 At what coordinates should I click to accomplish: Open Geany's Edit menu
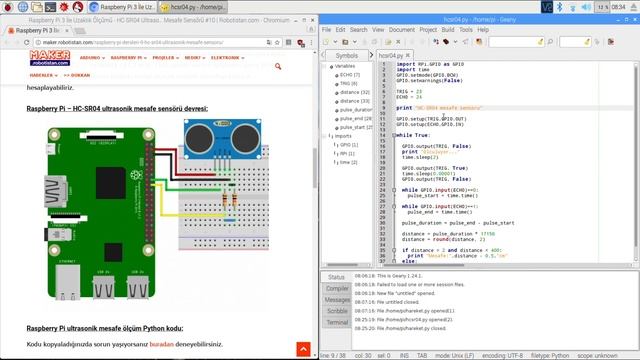(340, 30)
